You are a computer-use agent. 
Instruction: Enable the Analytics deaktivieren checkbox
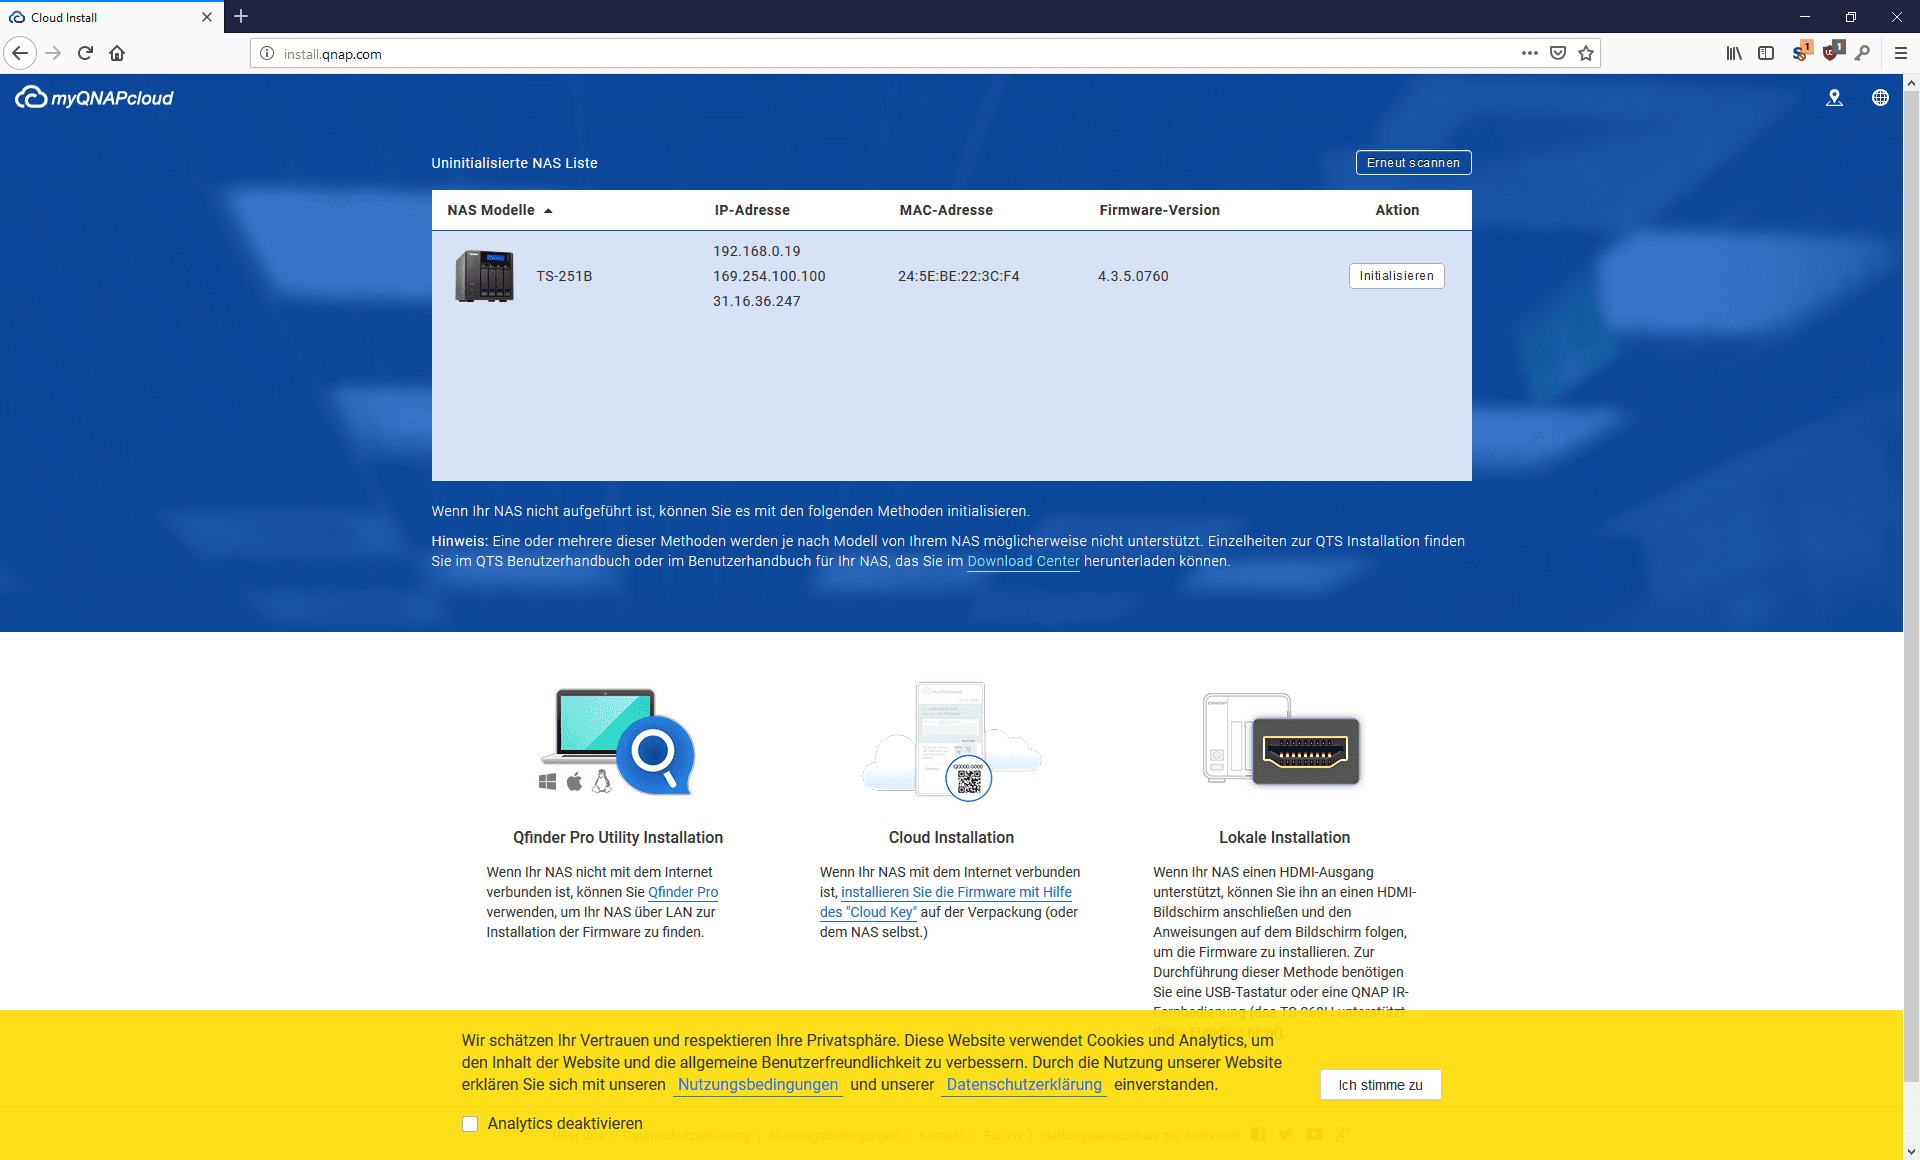470,1123
